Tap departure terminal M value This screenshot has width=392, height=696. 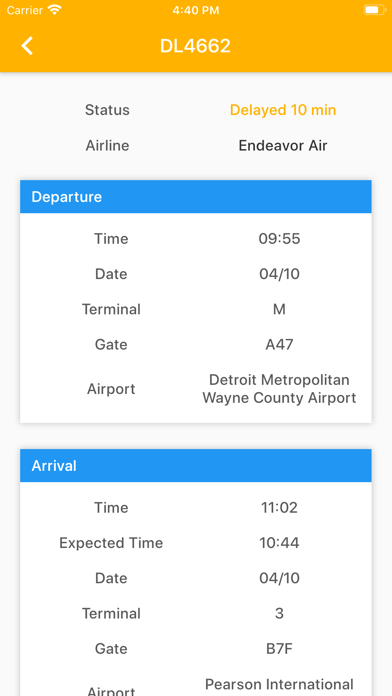point(279,309)
